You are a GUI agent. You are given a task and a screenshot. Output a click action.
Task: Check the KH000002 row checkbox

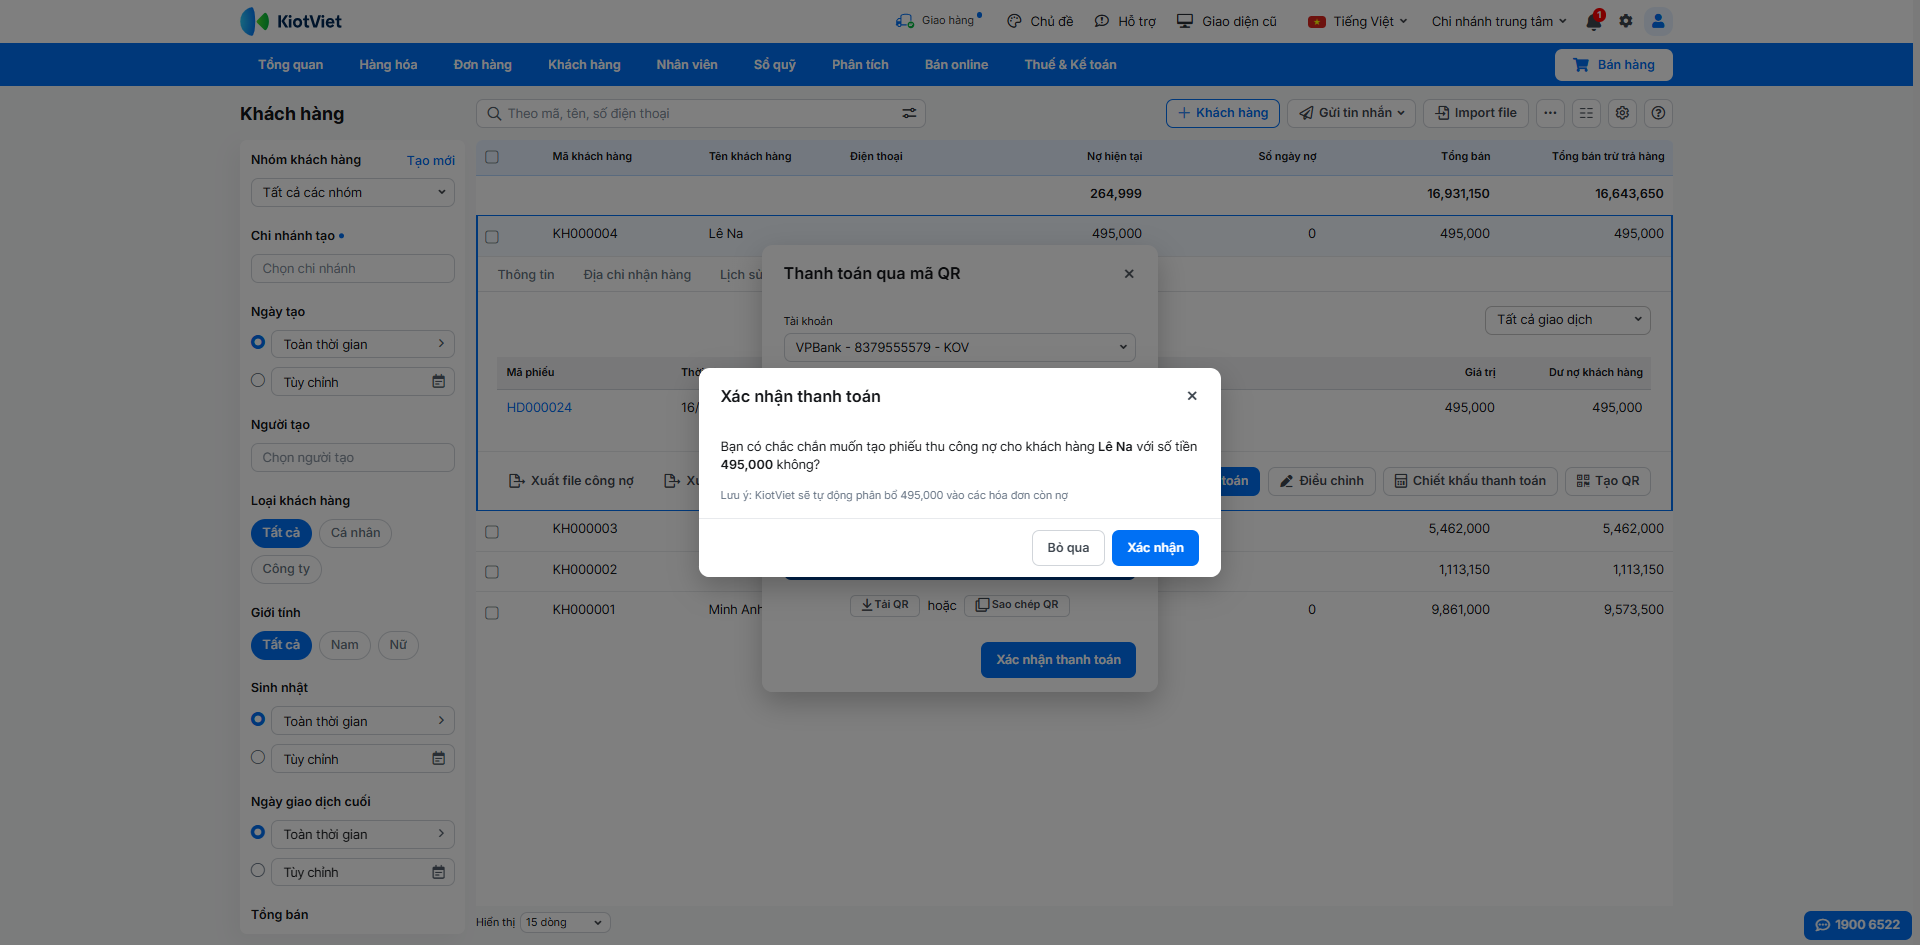tap(492, 572)
